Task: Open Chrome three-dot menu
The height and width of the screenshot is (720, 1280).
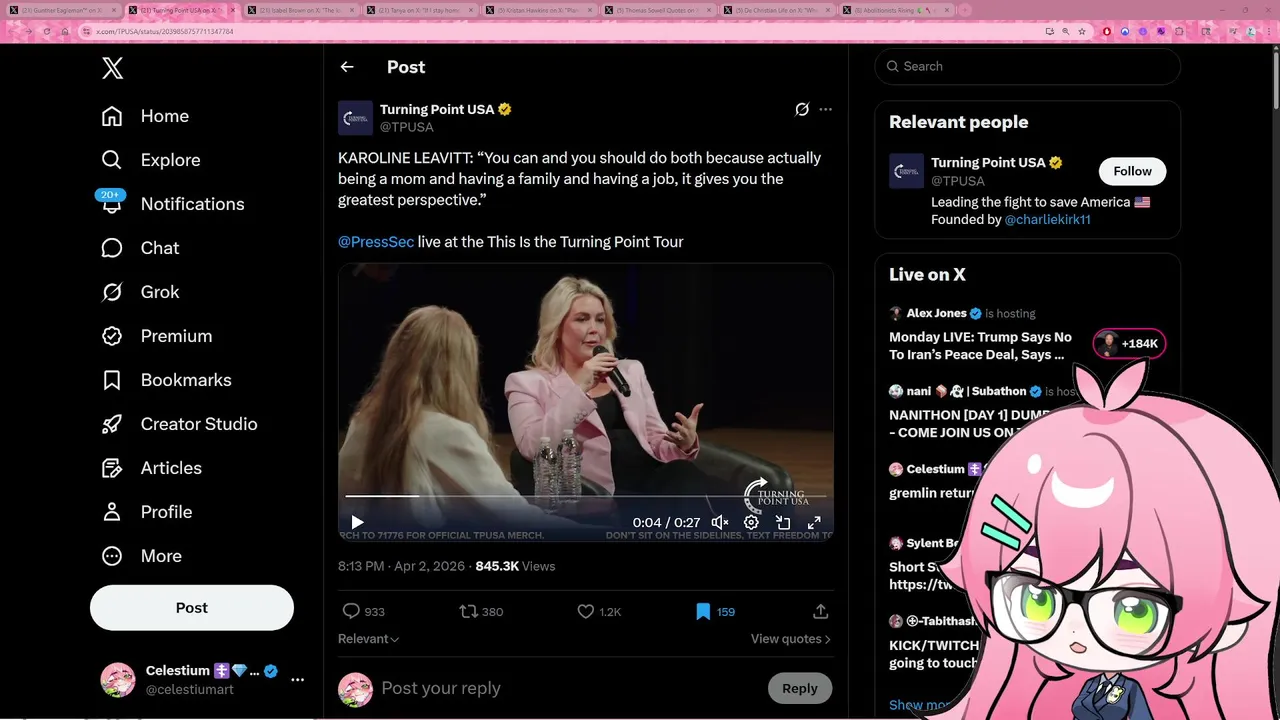Action: pos(1268,31)
